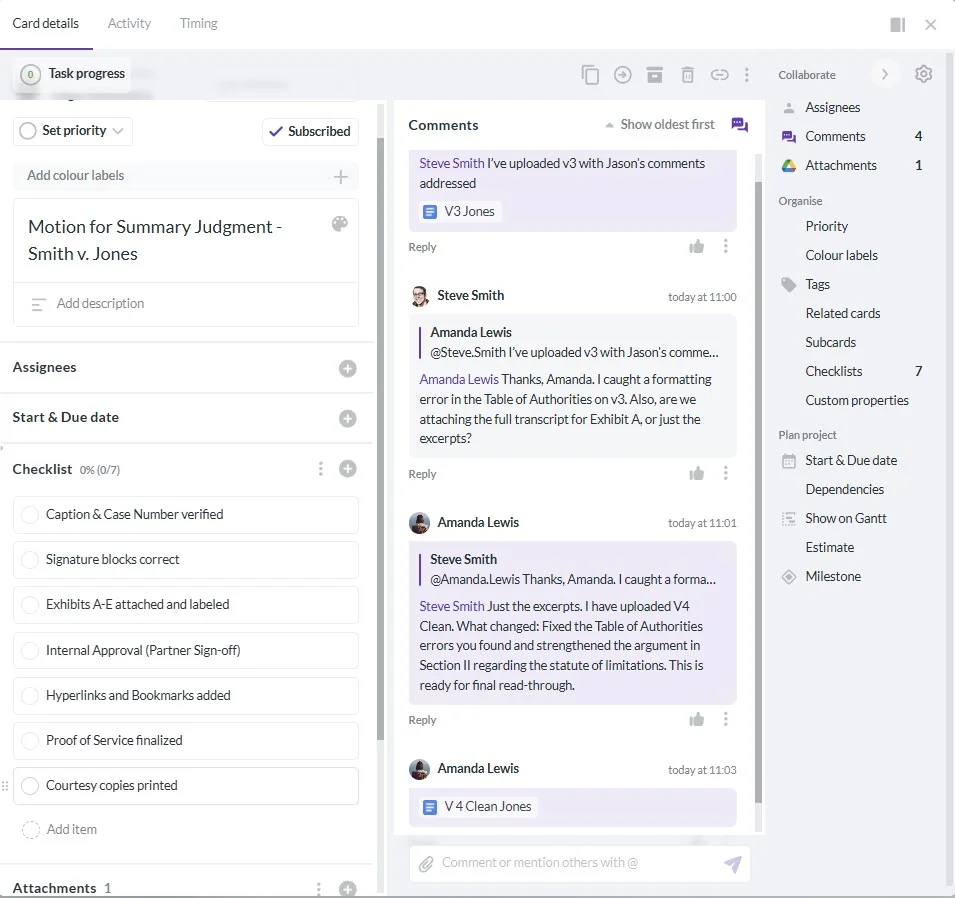Click the comment input field at the bottom
This screenshot has width=955, height=898.
click(560, 863)
